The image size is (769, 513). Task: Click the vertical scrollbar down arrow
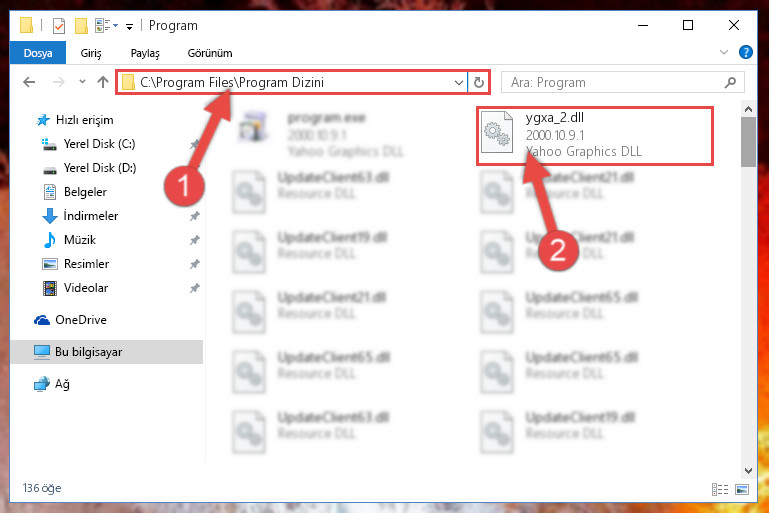(748, 471)
